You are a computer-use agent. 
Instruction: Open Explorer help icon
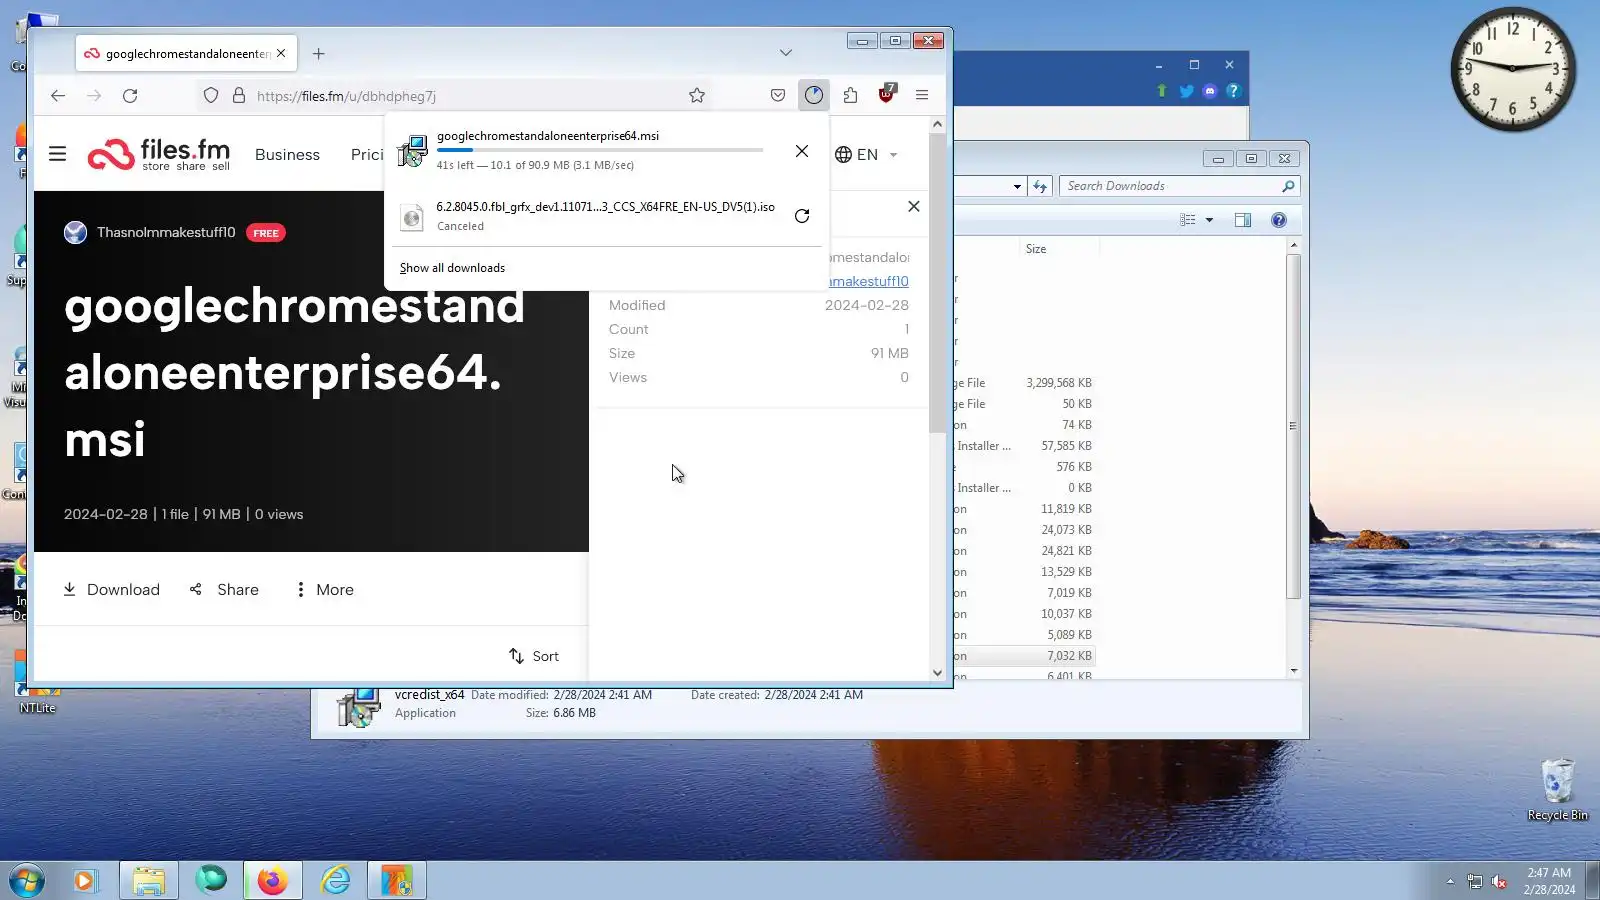click(1279, 220)
